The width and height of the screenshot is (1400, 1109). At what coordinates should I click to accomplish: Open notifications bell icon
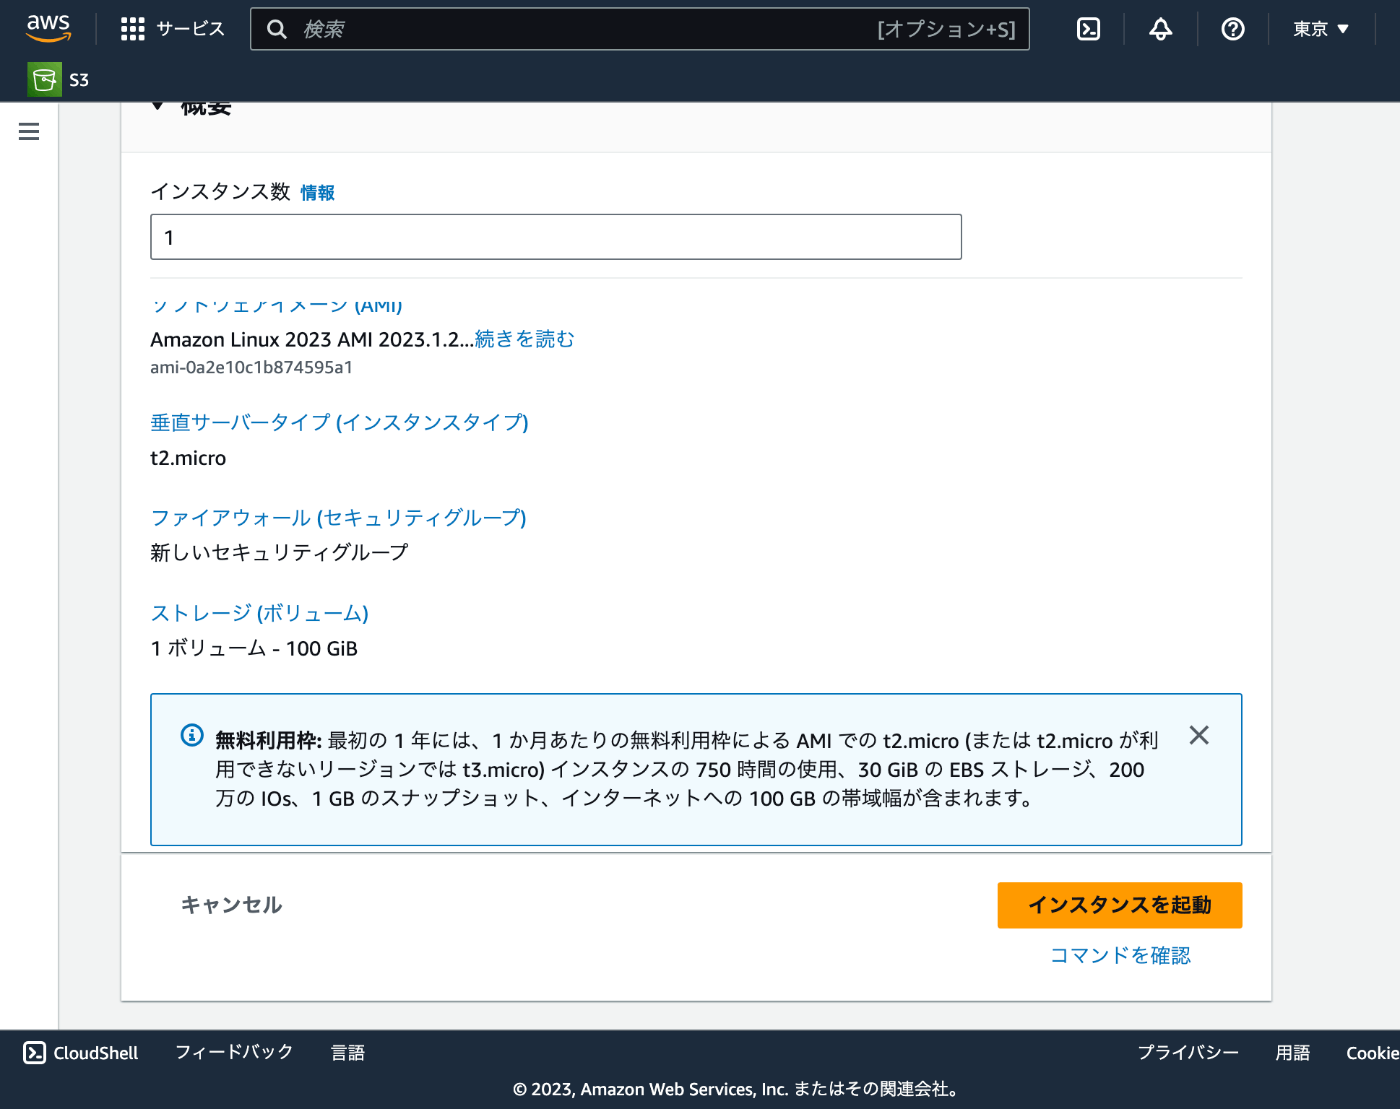click(x=1160, y=29)
